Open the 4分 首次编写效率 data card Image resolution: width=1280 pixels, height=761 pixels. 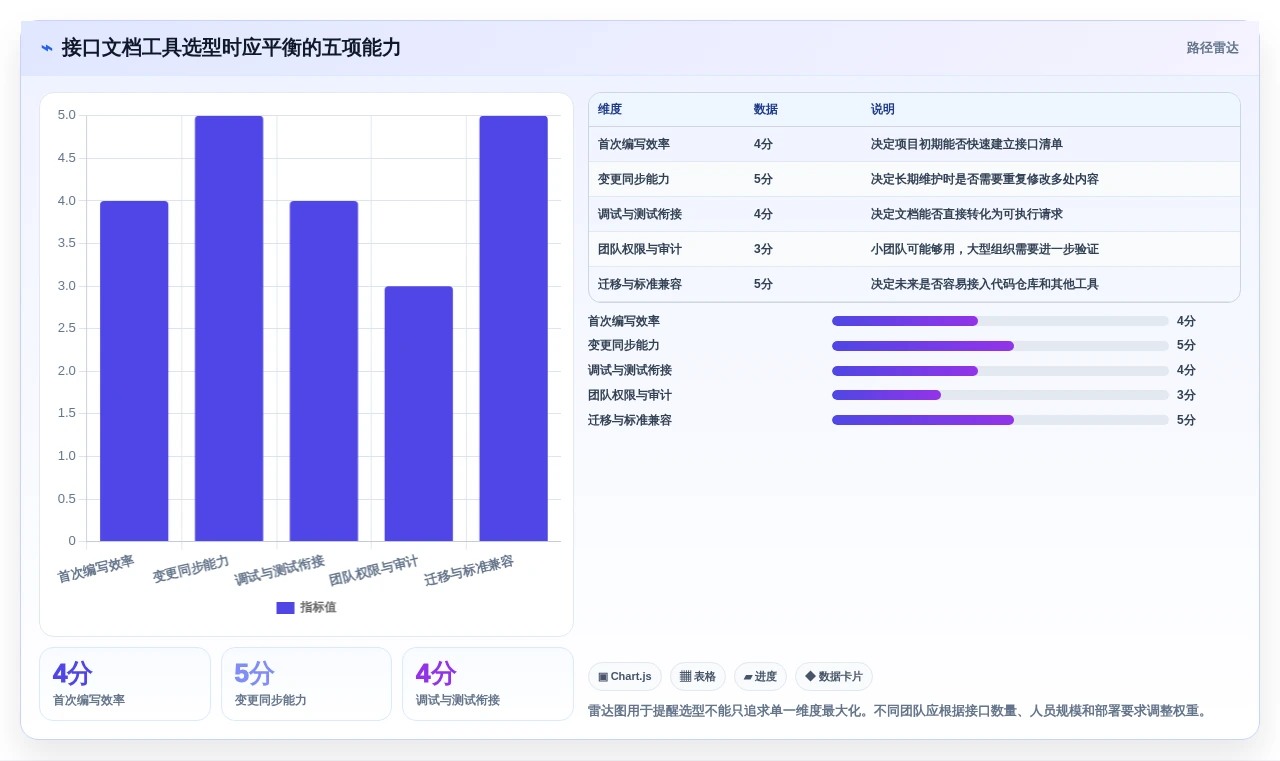click(x=125, y=684)
